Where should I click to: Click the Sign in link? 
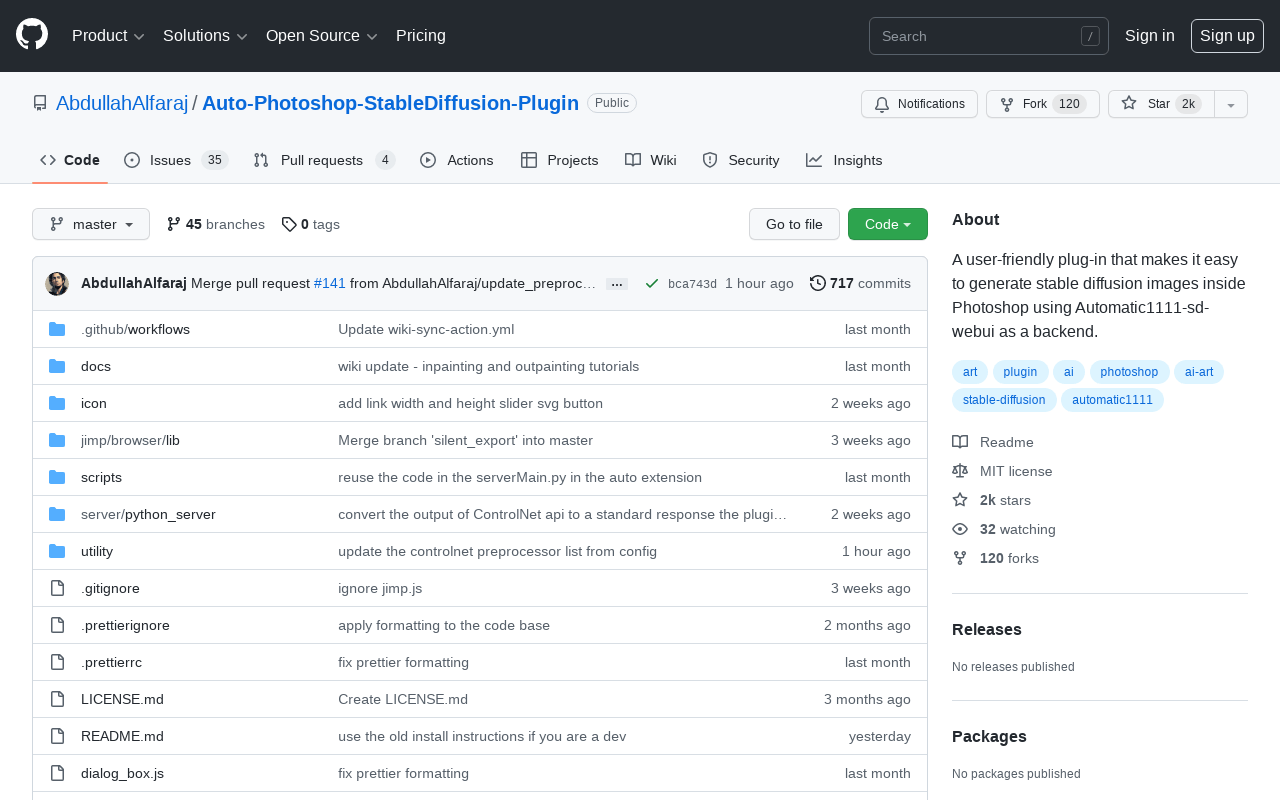(1150, 36)
